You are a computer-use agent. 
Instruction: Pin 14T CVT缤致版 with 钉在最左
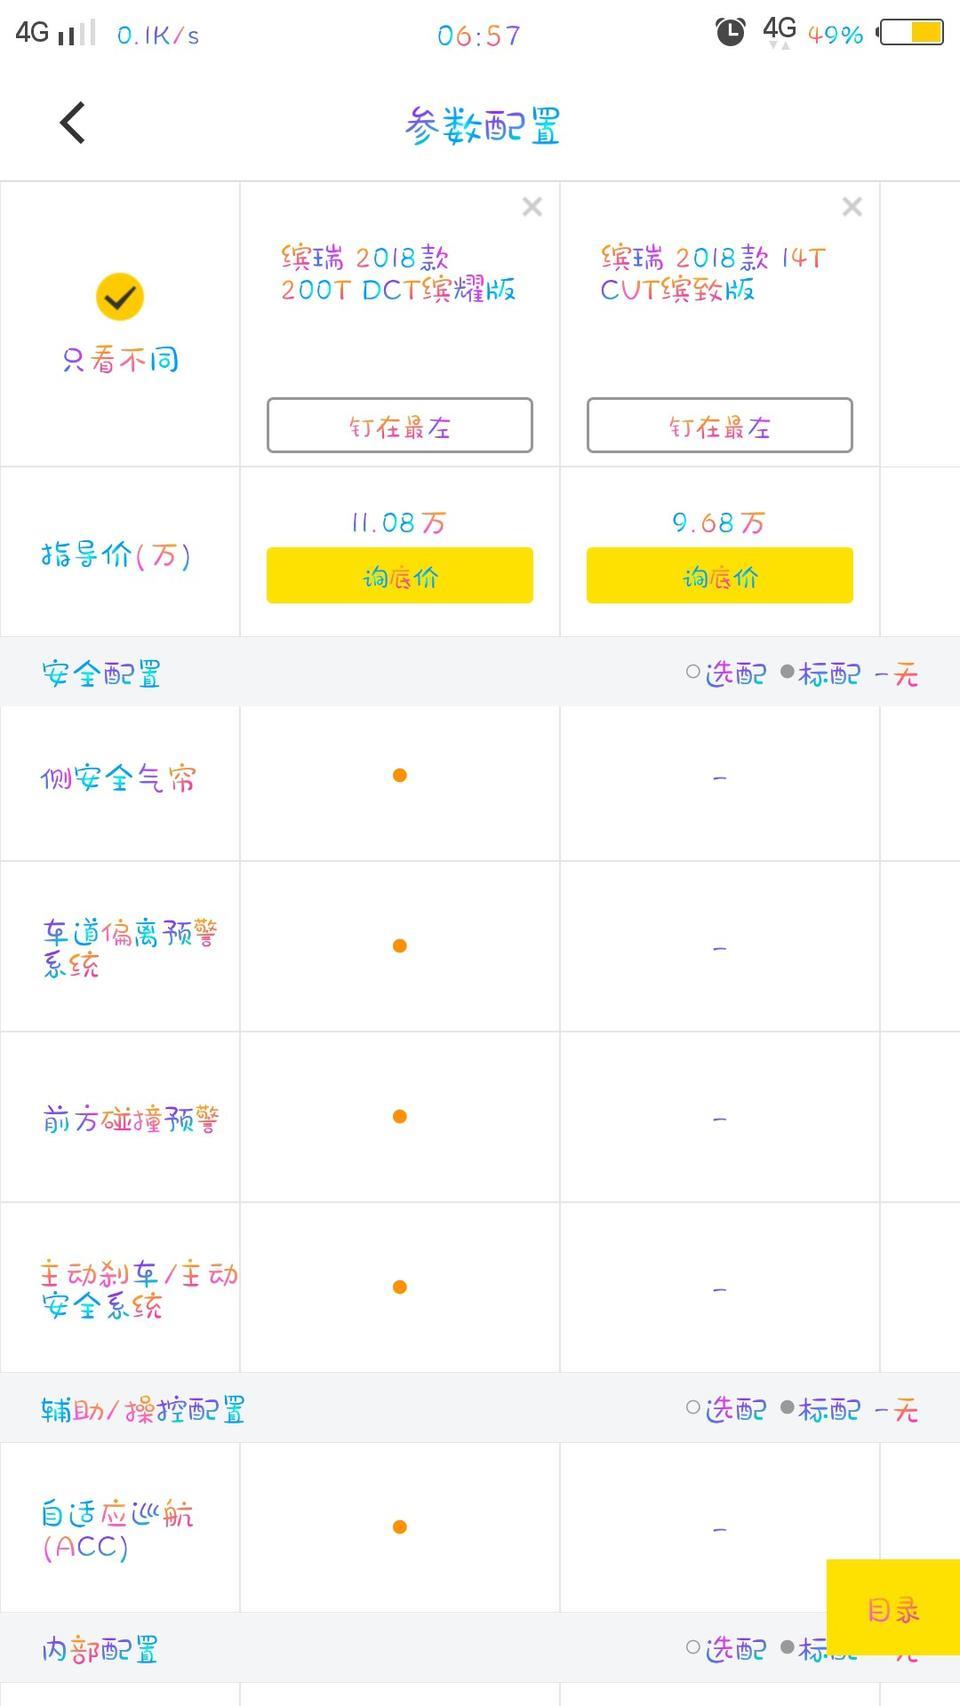(x=719, y=426)
